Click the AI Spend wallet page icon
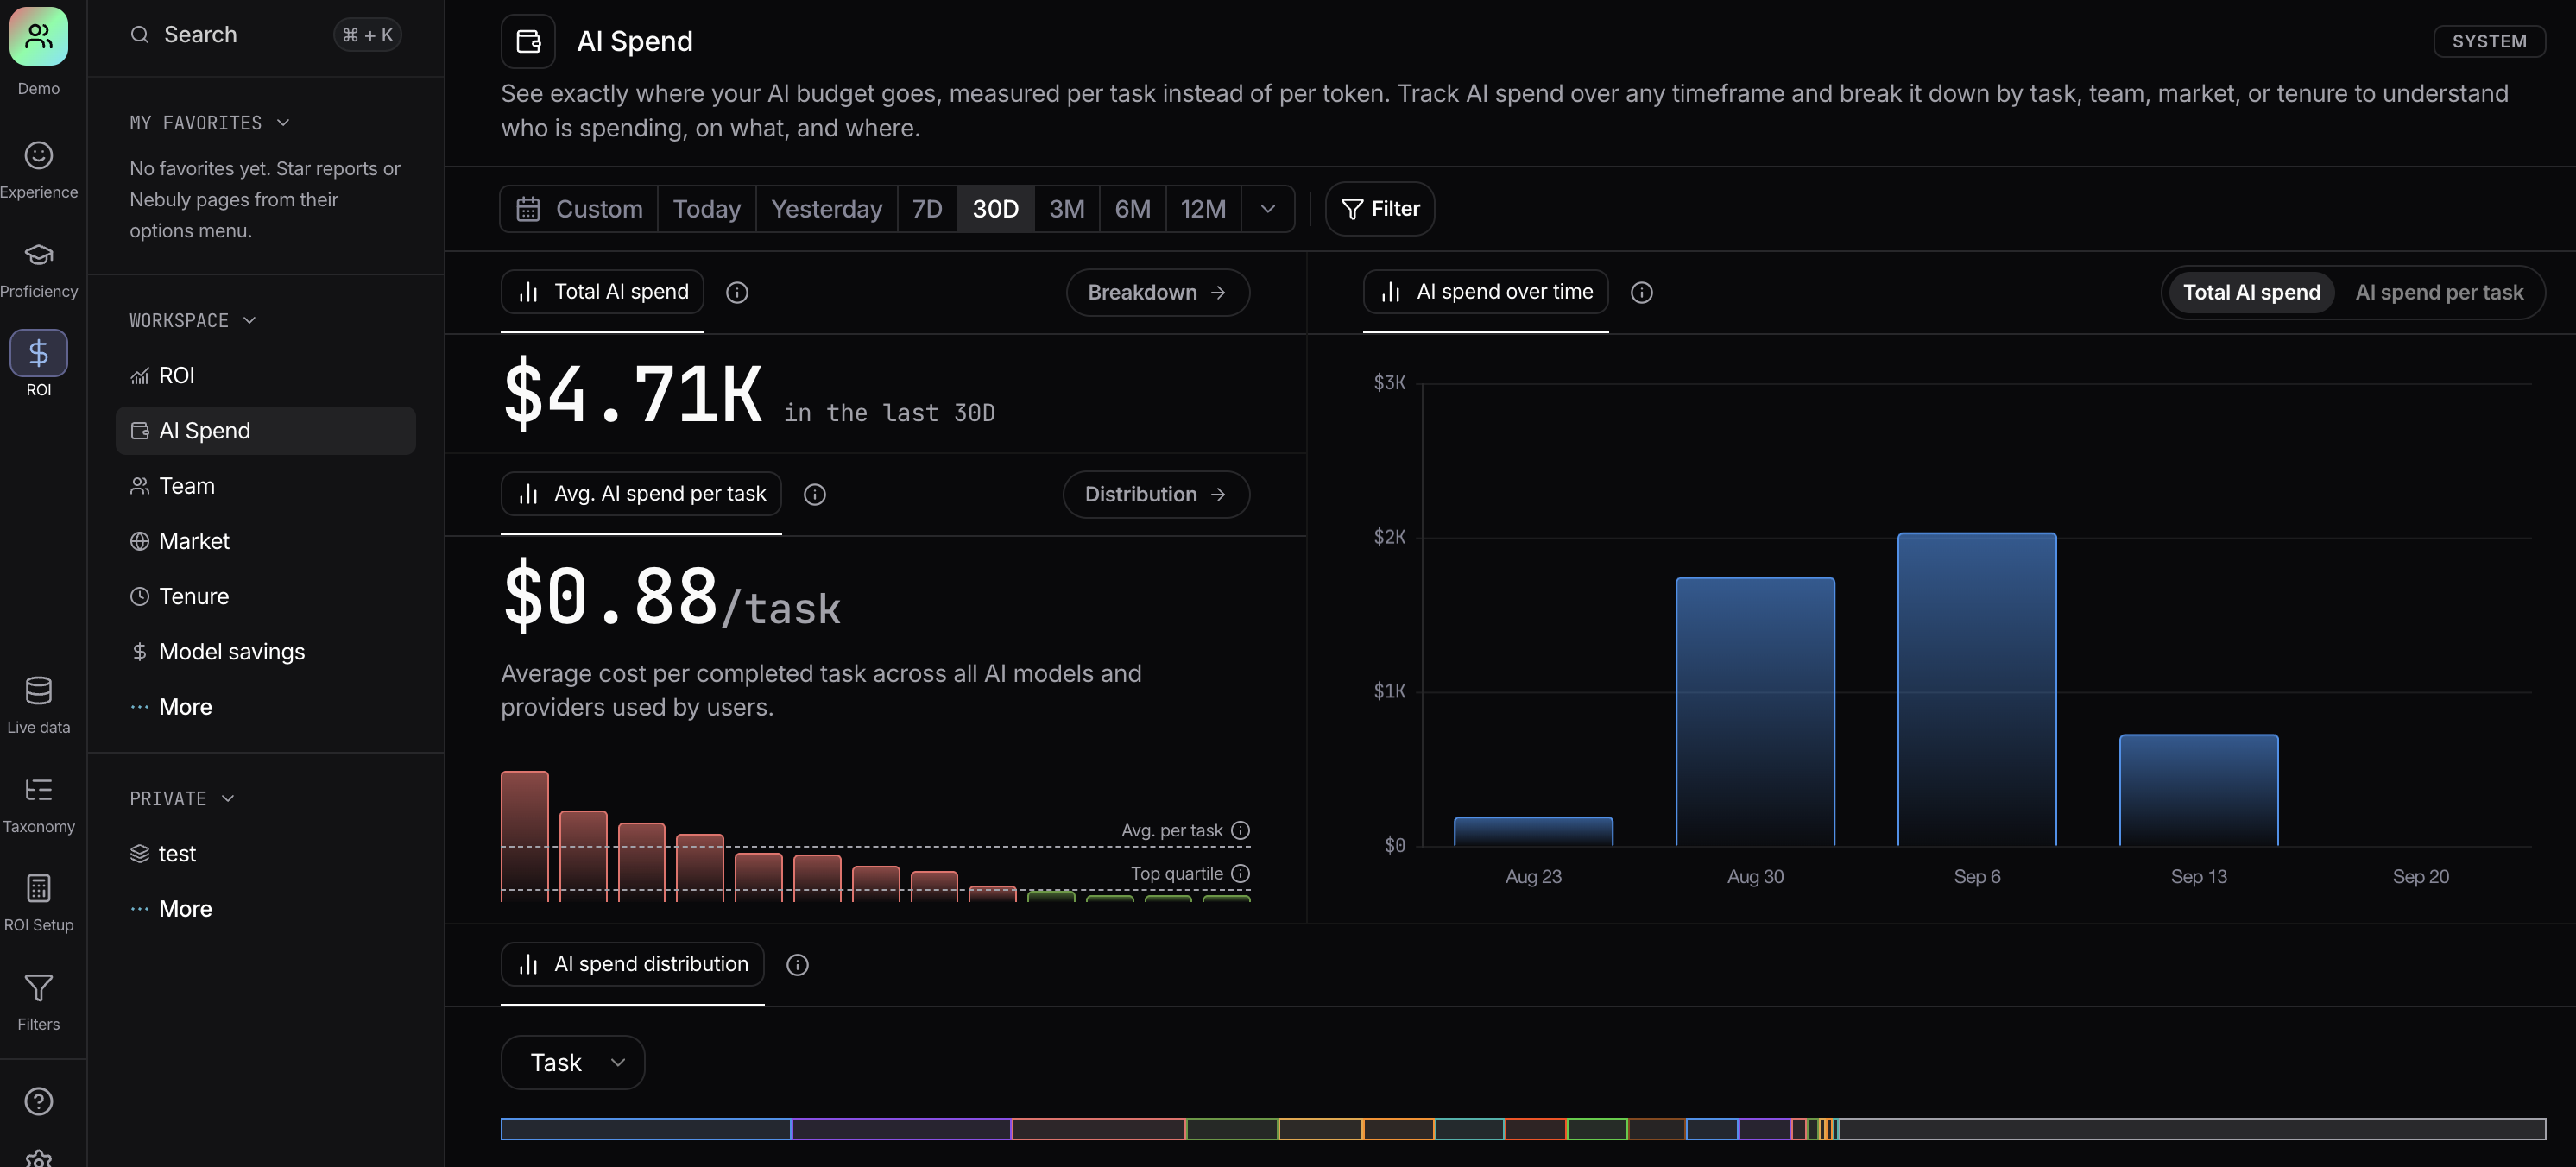 coord(528,41)
